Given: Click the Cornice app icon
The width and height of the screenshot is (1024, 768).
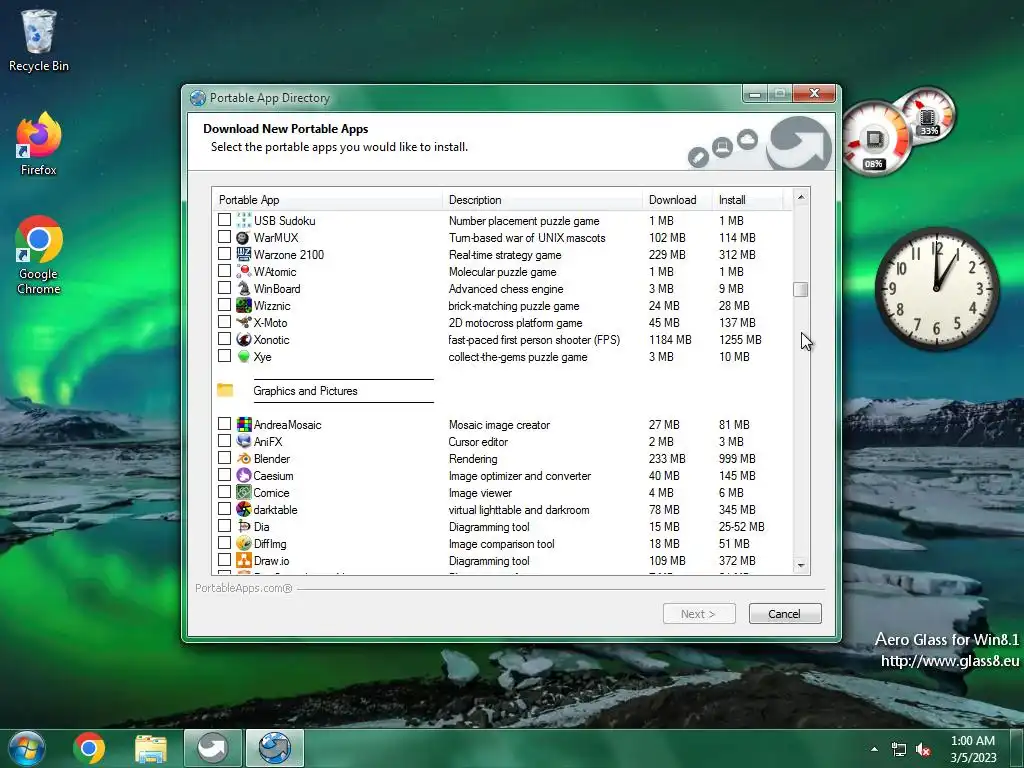Looking at the screenshot, I should 244,492.
